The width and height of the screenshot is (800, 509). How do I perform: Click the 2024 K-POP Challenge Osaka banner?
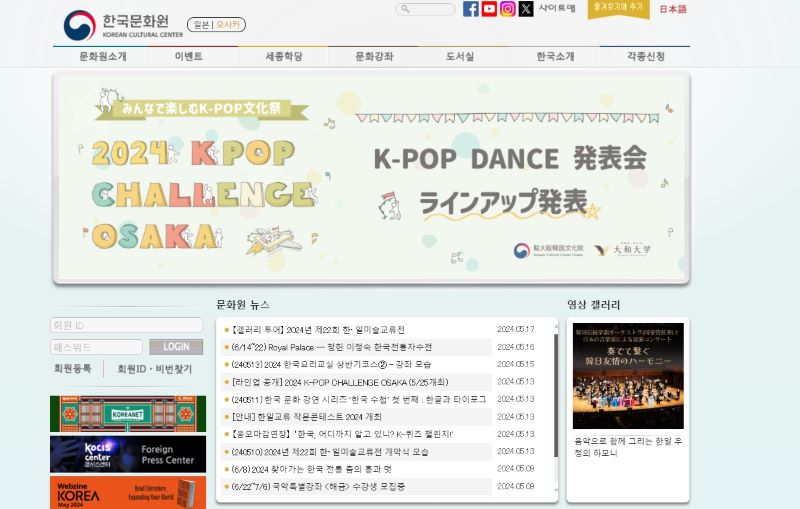click(x=371, y=177)
